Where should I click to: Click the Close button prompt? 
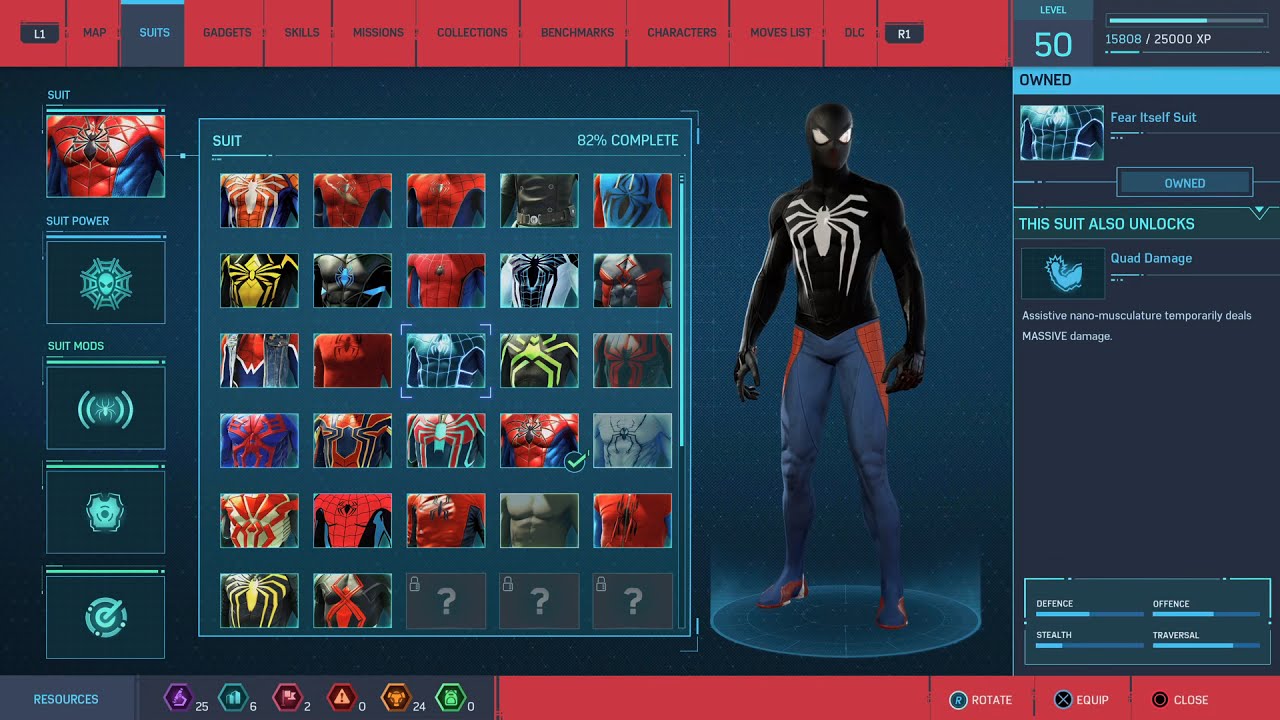(1180, 700)
